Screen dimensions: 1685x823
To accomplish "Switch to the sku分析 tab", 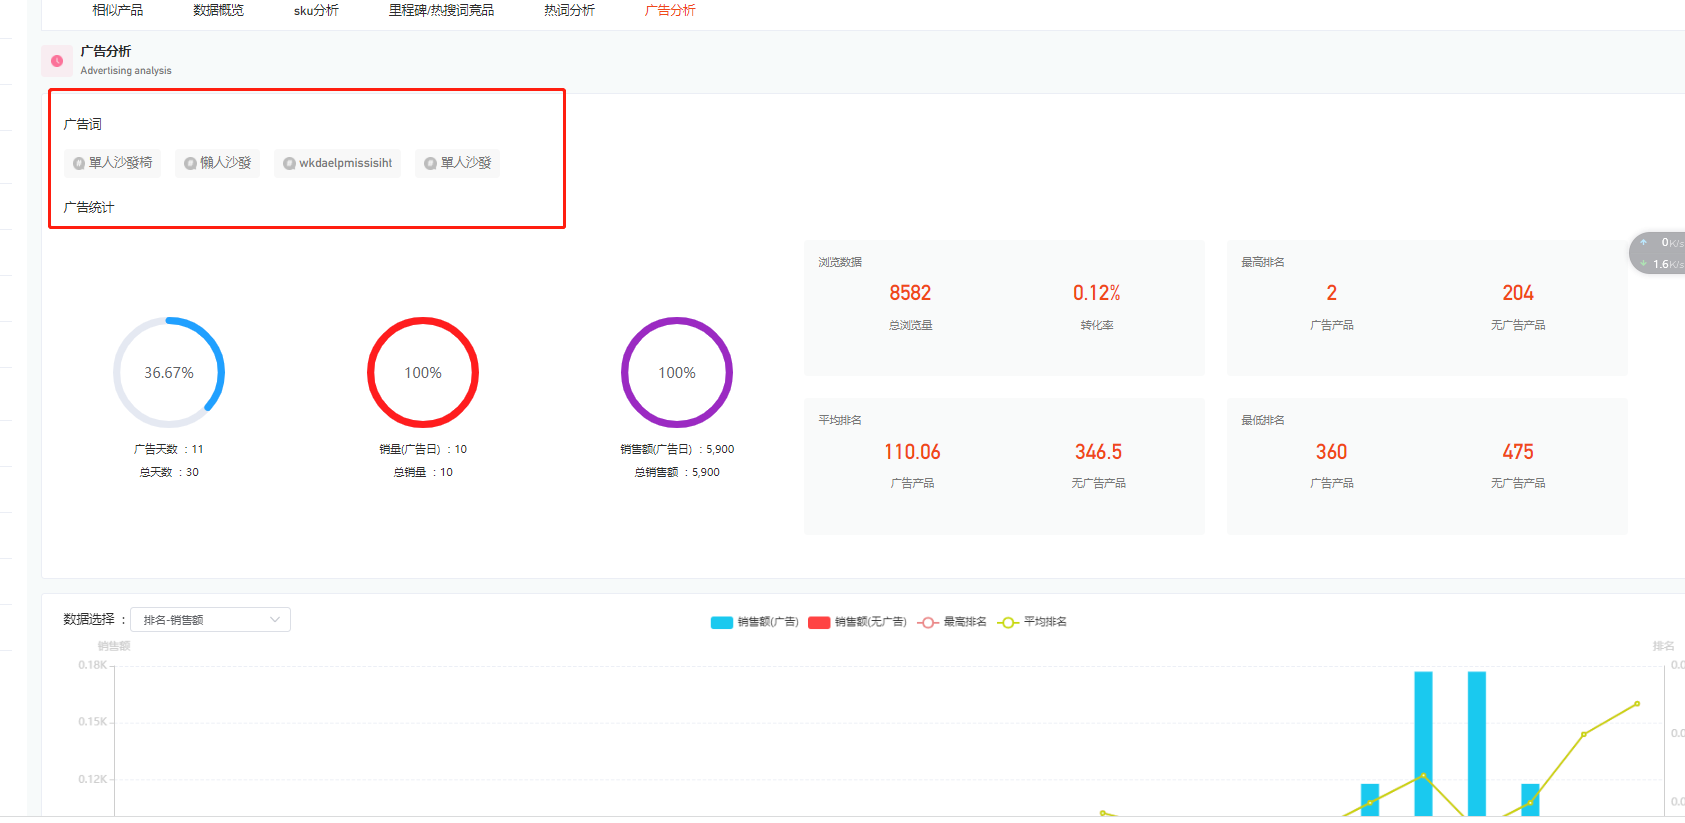I will coord(316,10).
